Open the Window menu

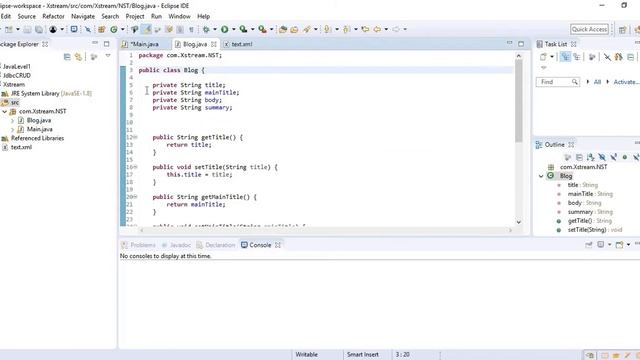tap(179, 16)
